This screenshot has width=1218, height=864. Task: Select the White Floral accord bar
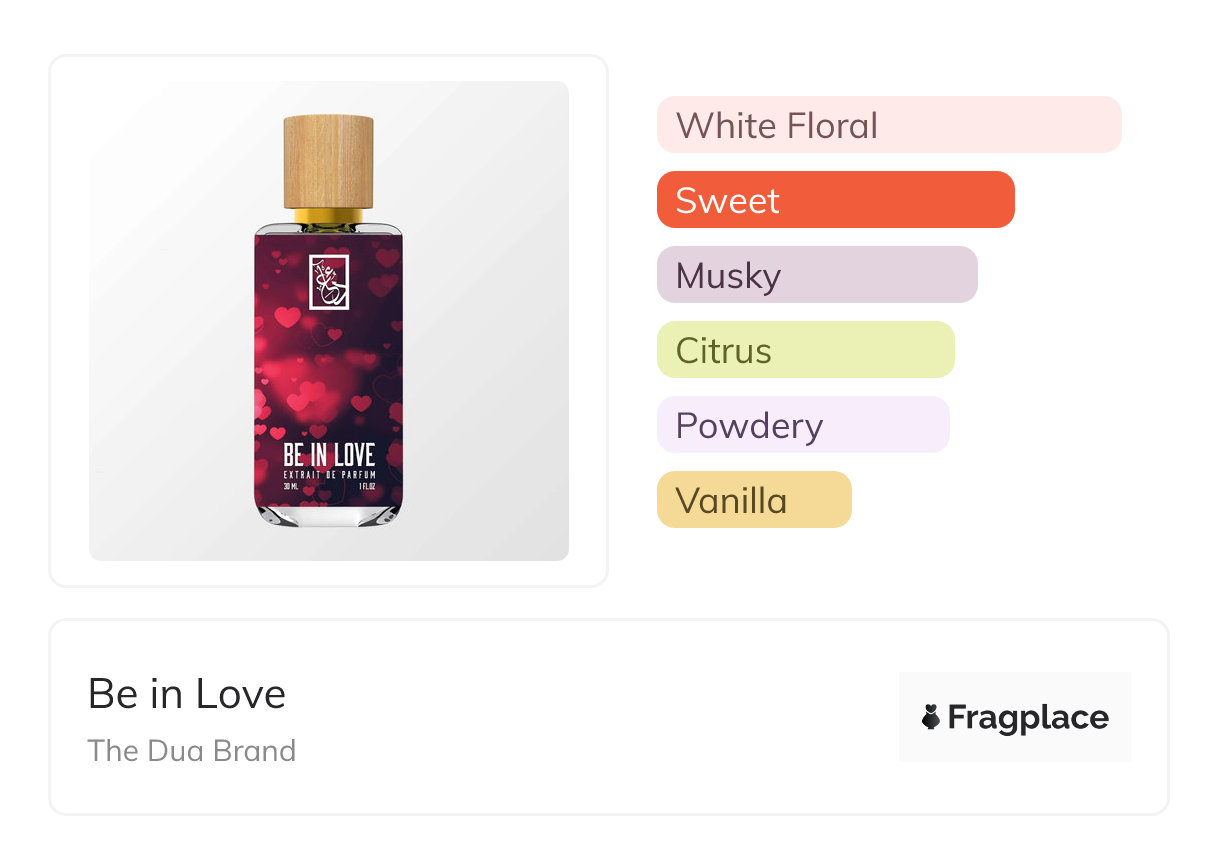click(888, 125)
